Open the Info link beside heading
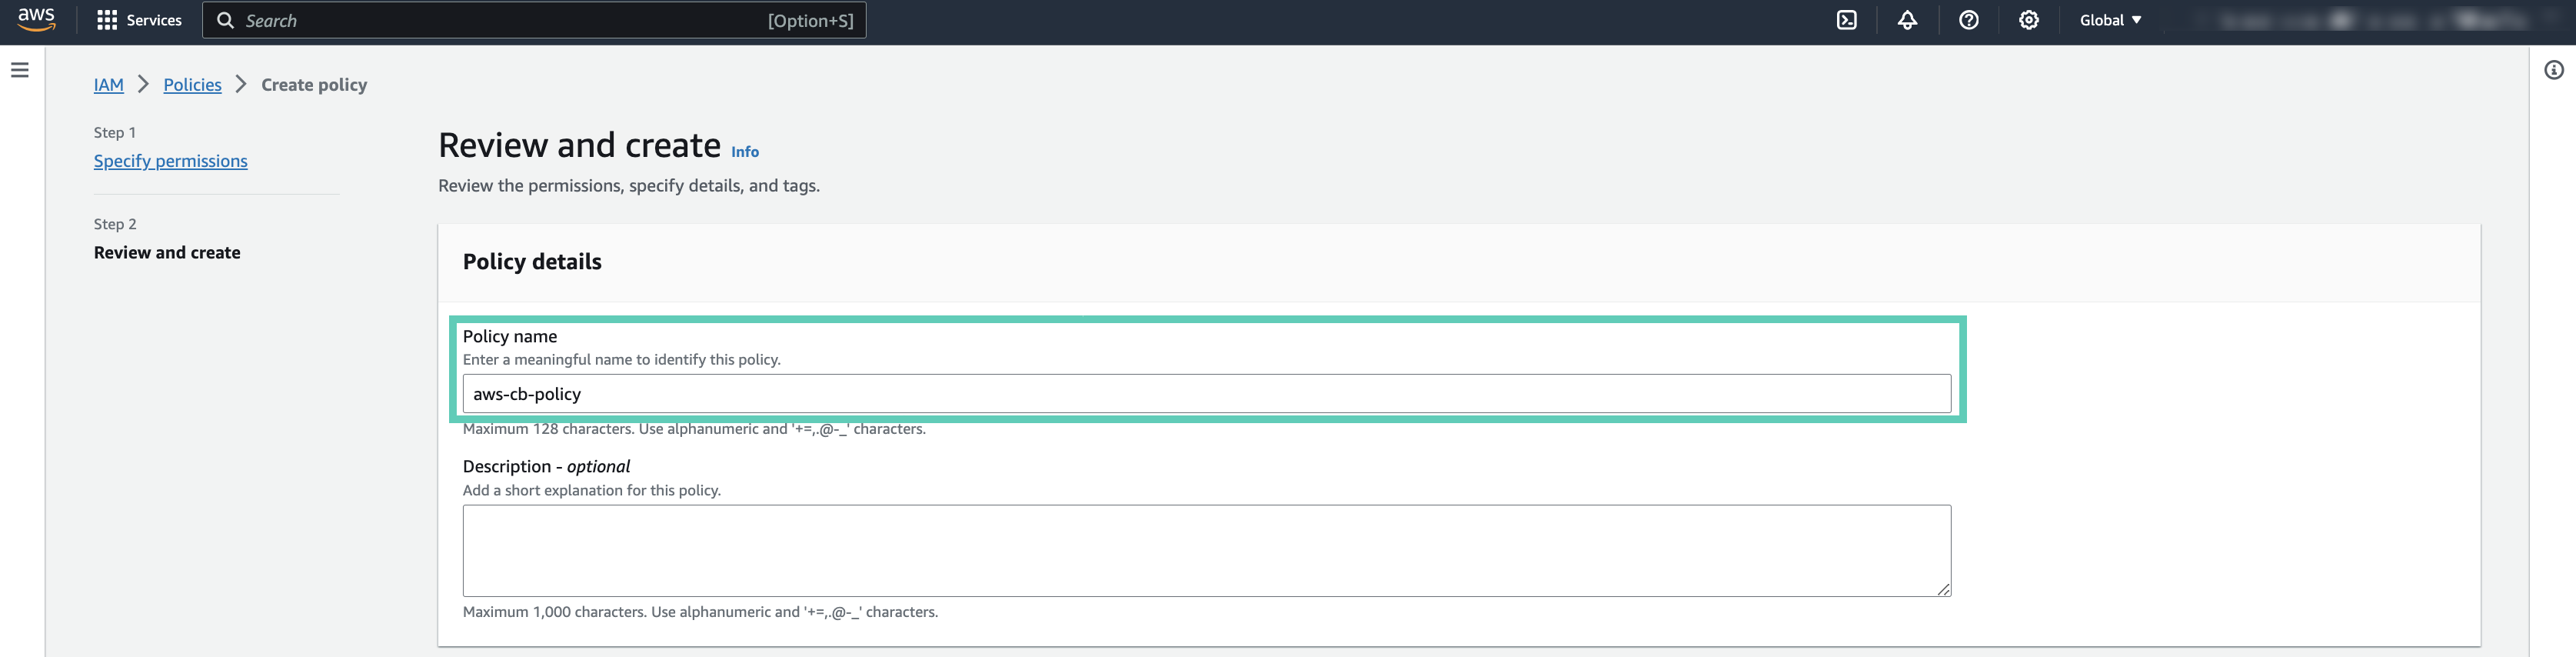The width and height of the screenshot is (2576, 657). tap(744, 152)
